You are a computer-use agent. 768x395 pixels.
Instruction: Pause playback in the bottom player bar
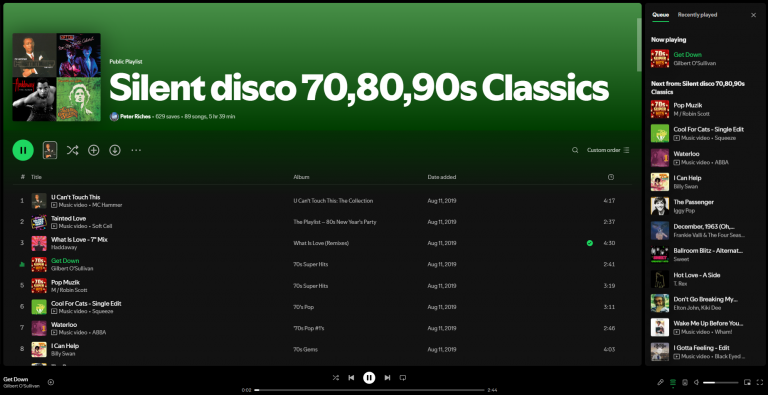(x=369, y=377)
